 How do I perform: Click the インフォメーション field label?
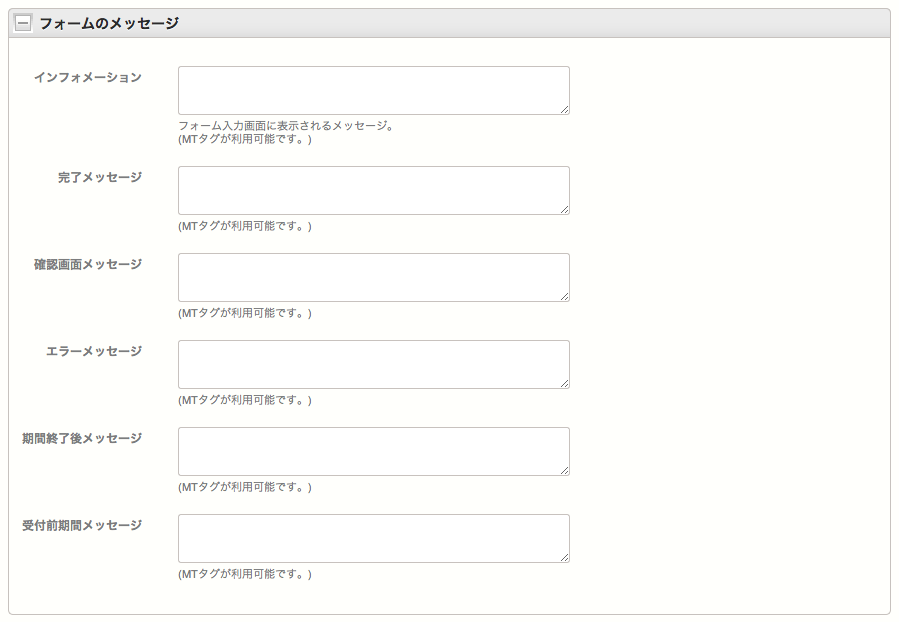pyautogui.click(x=88, y=77)
